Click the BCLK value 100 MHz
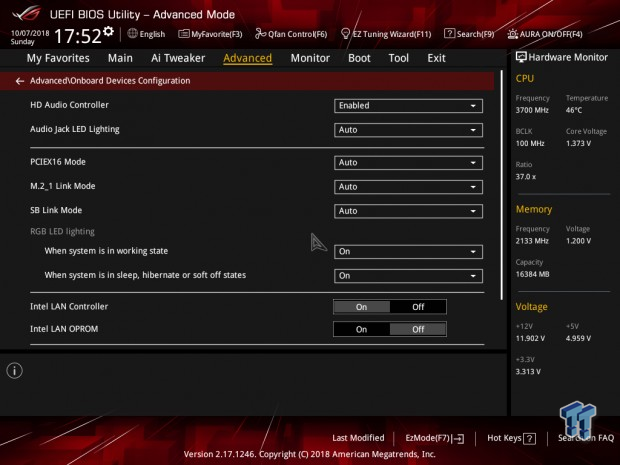Viewport: 620px width, 465px height. [530, 144]
